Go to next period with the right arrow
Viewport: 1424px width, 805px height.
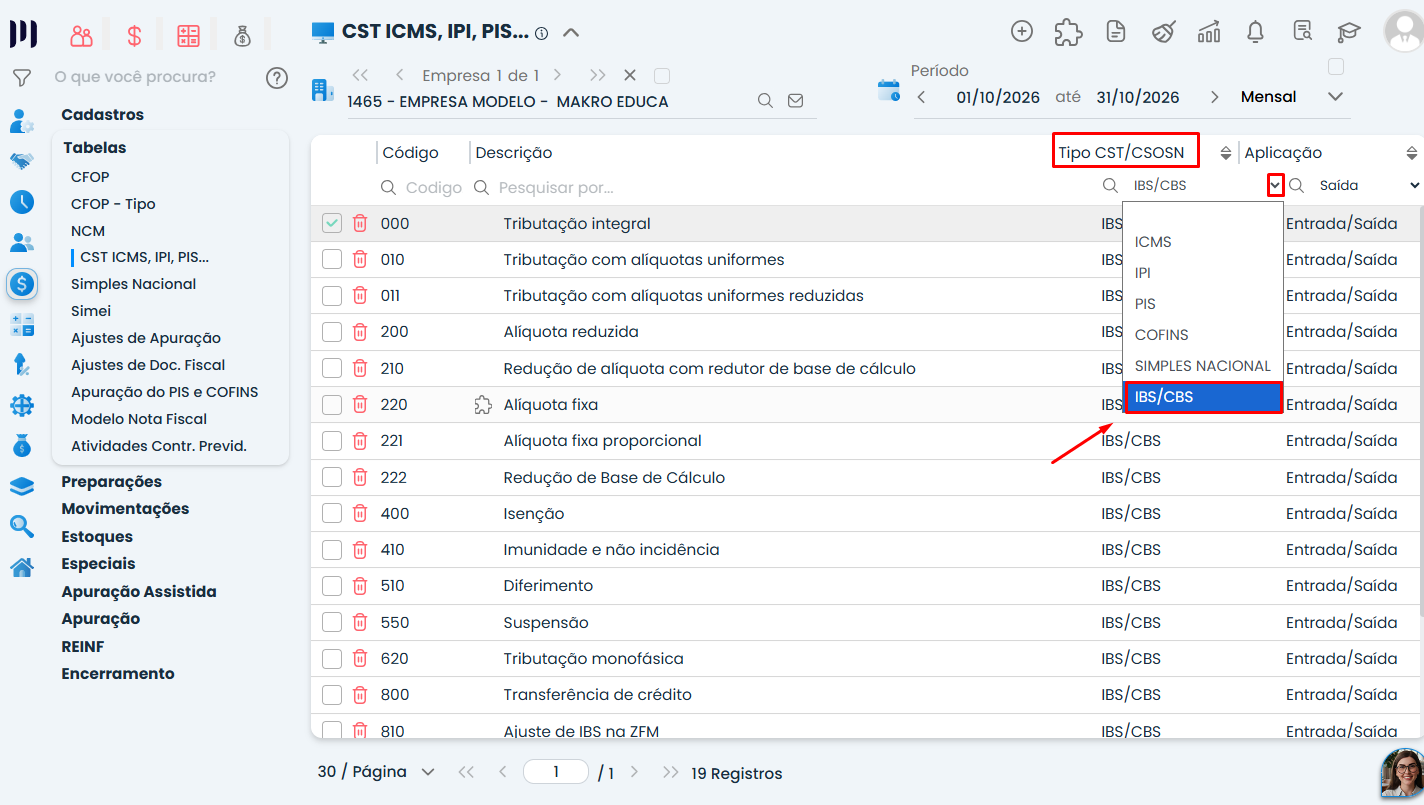click(x=1215, y=97)
